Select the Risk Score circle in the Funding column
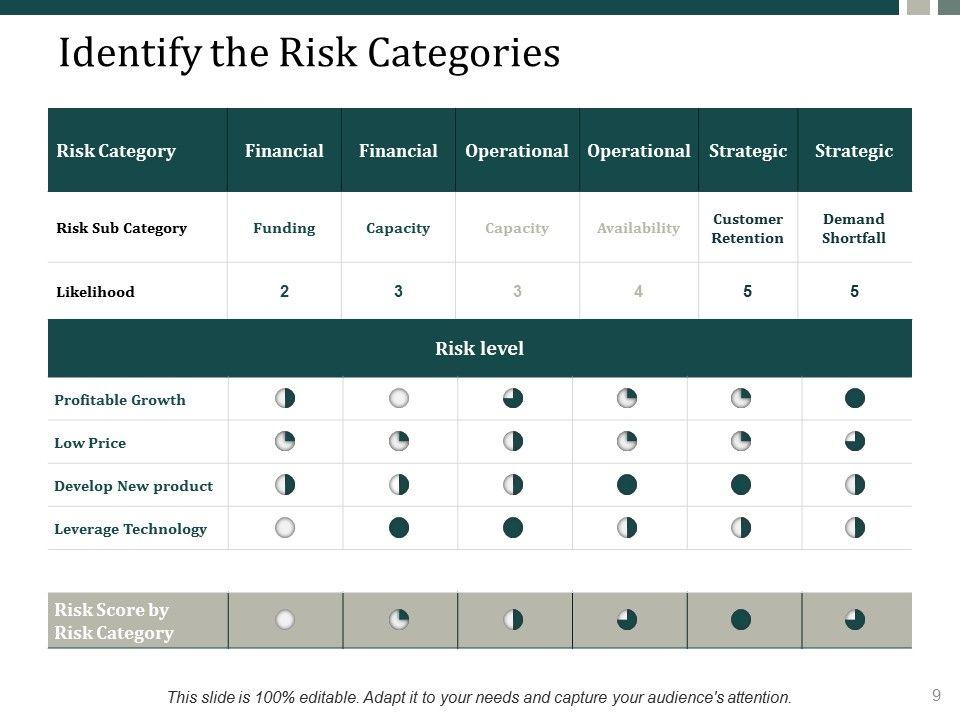The height and width of the screenshot is (720, 960). (x=285, y=620)
